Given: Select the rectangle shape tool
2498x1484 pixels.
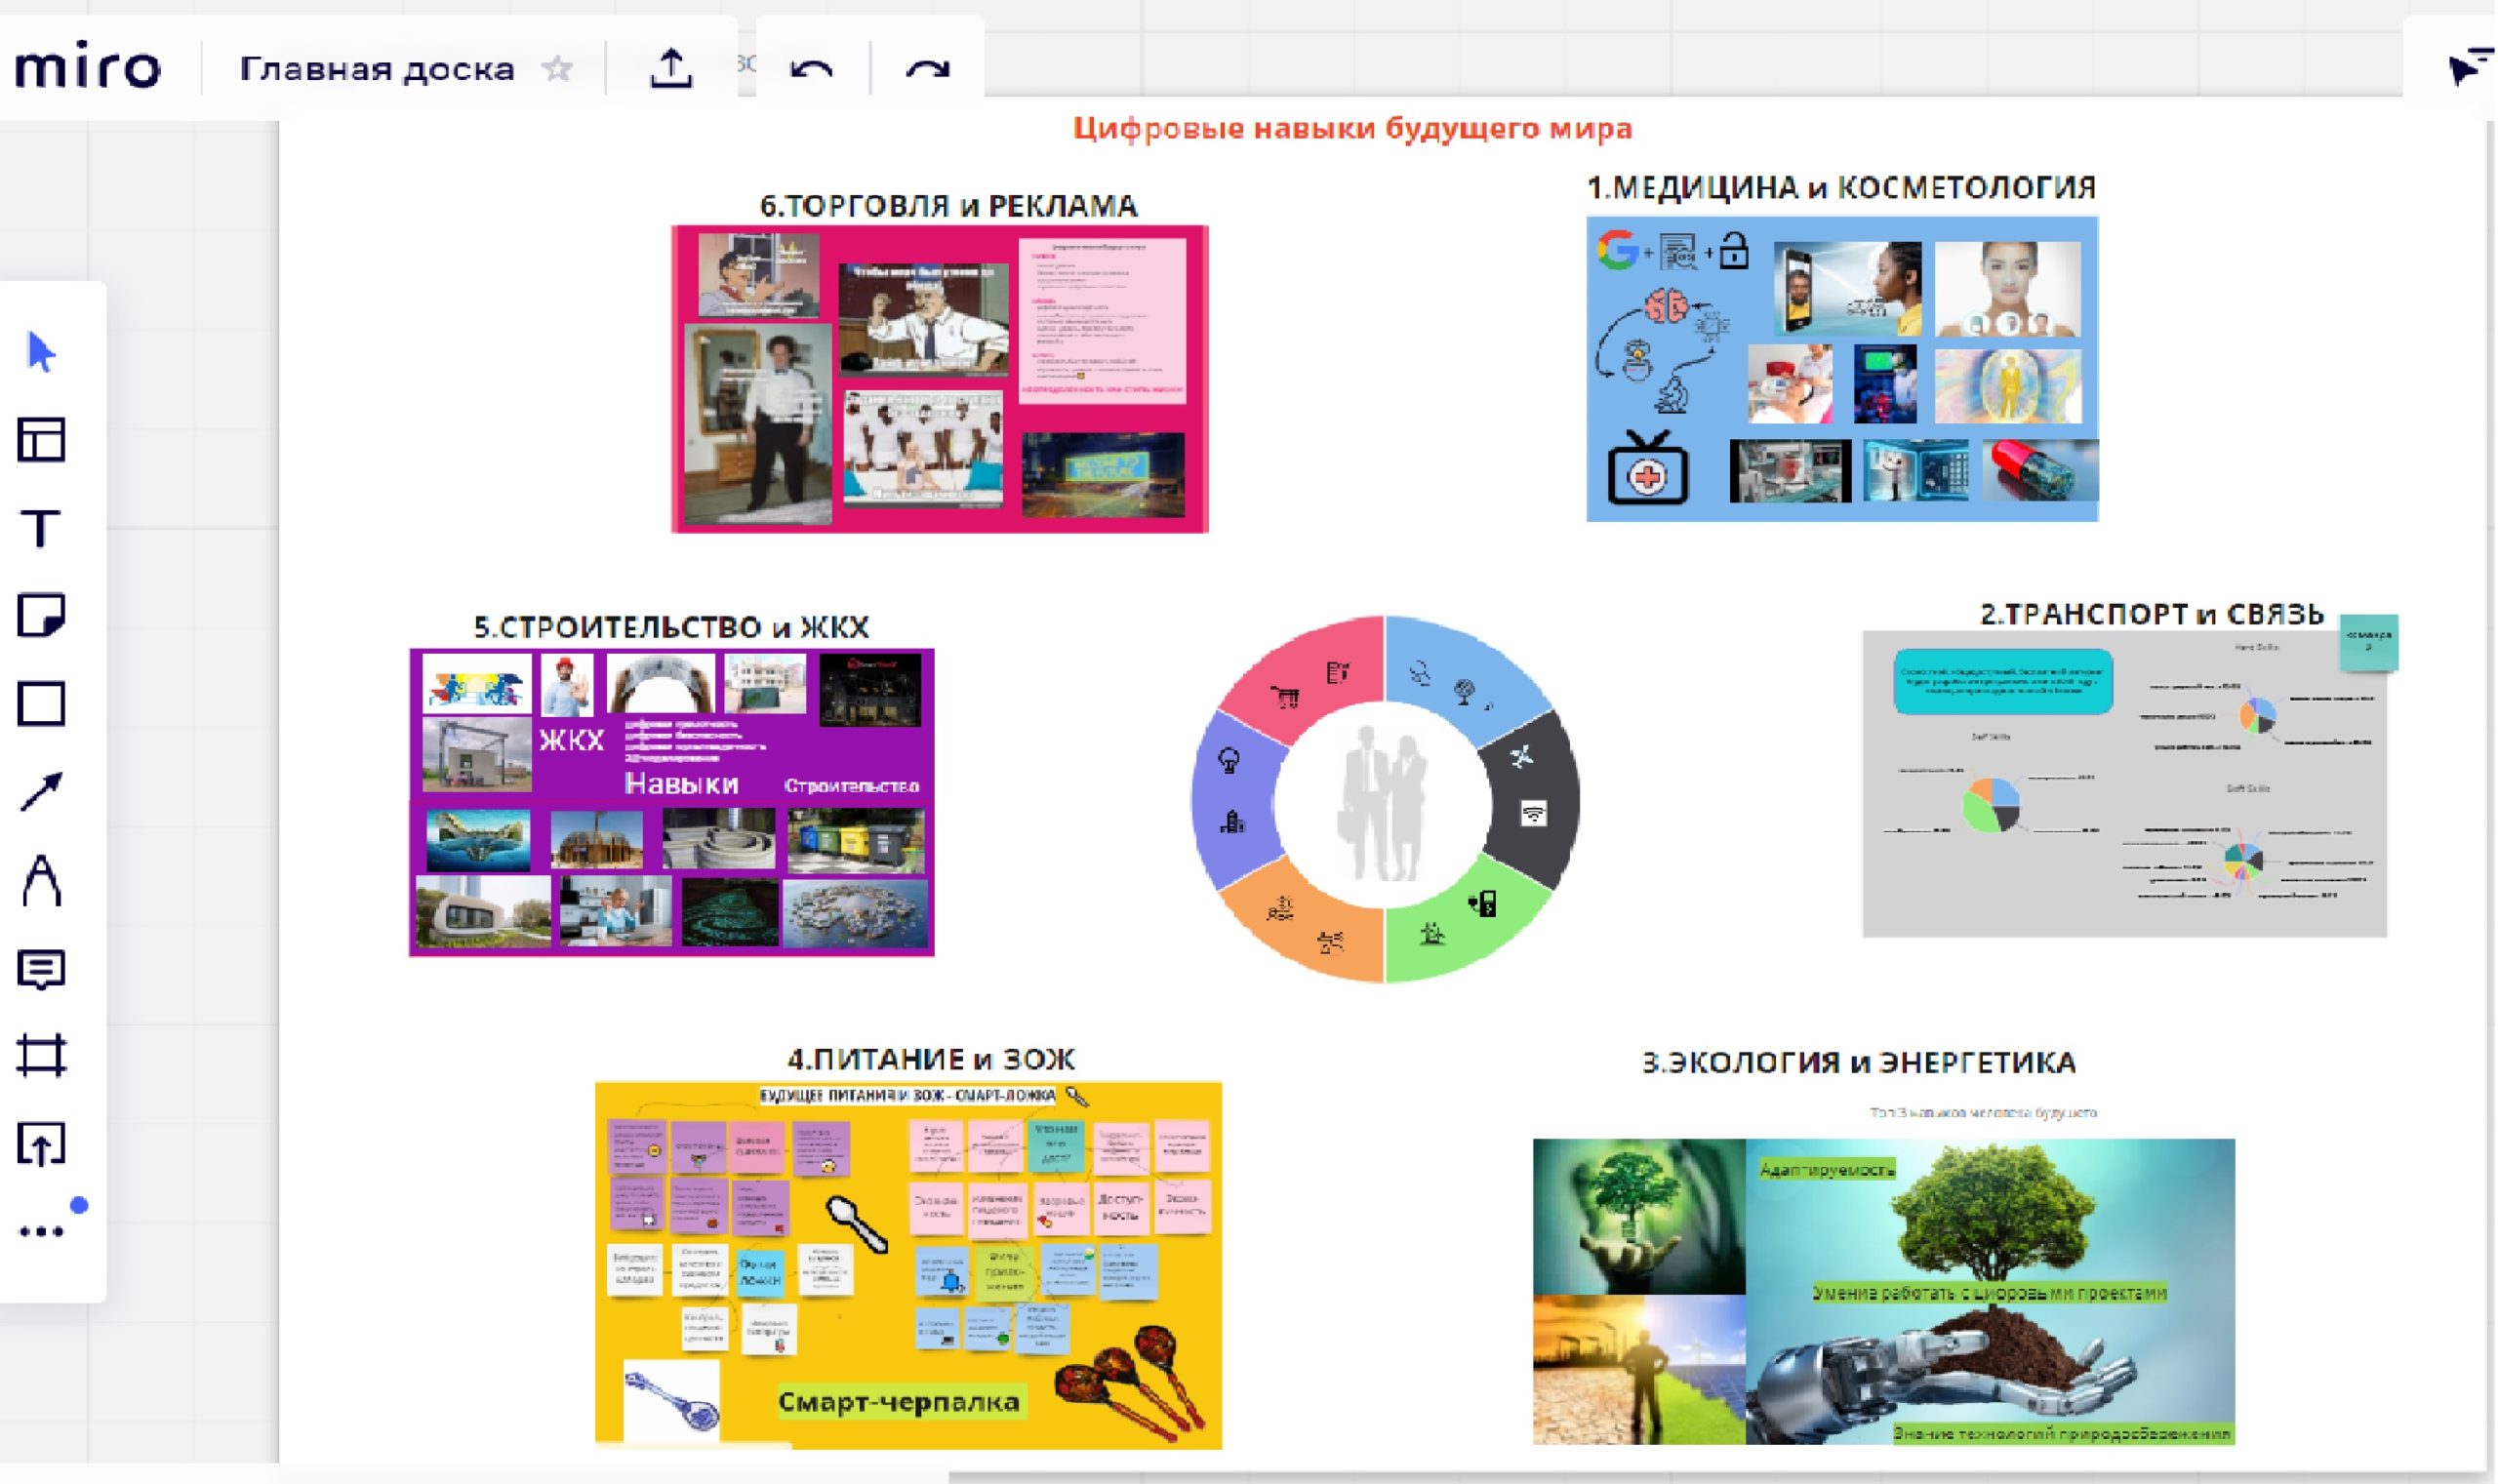Looking at the screenshot, I should point(41,704).
